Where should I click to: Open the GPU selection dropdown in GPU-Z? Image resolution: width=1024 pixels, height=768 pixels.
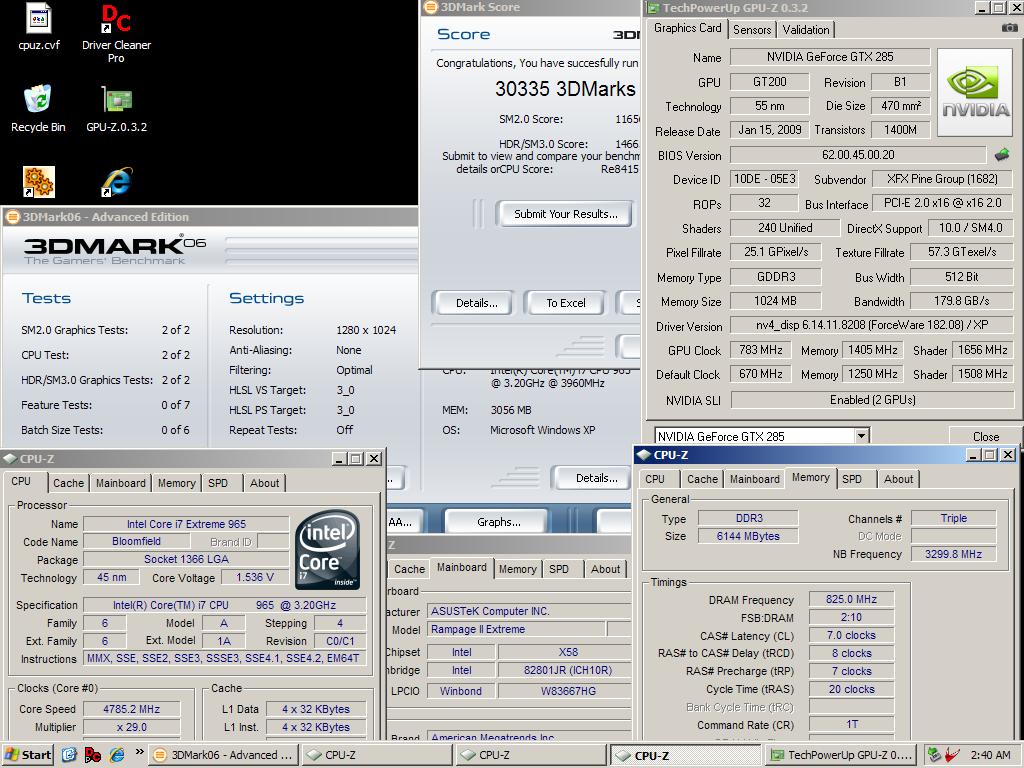tap(861, 436)
